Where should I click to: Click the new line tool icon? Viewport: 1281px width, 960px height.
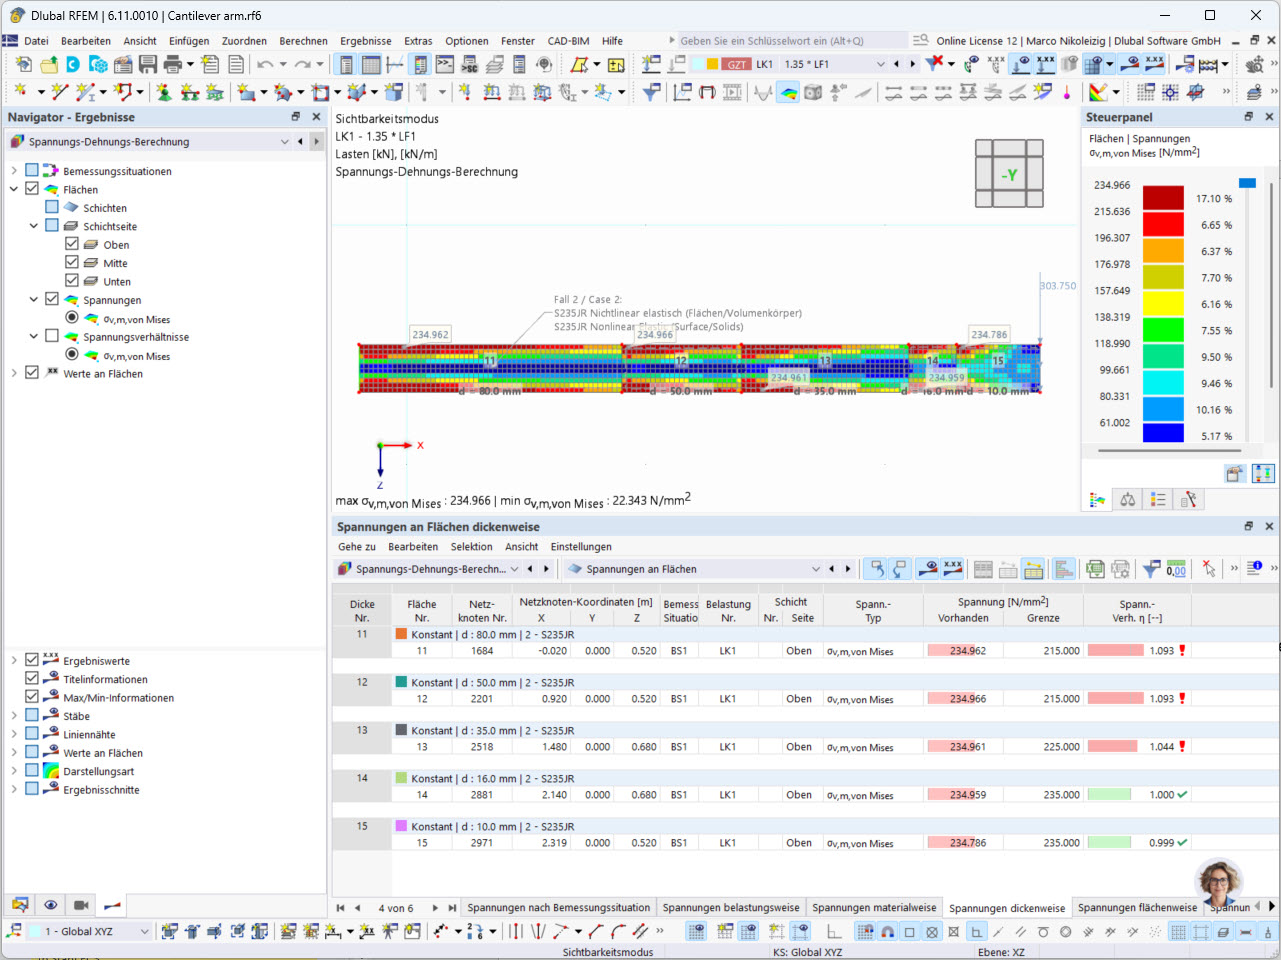click(59, 92)
